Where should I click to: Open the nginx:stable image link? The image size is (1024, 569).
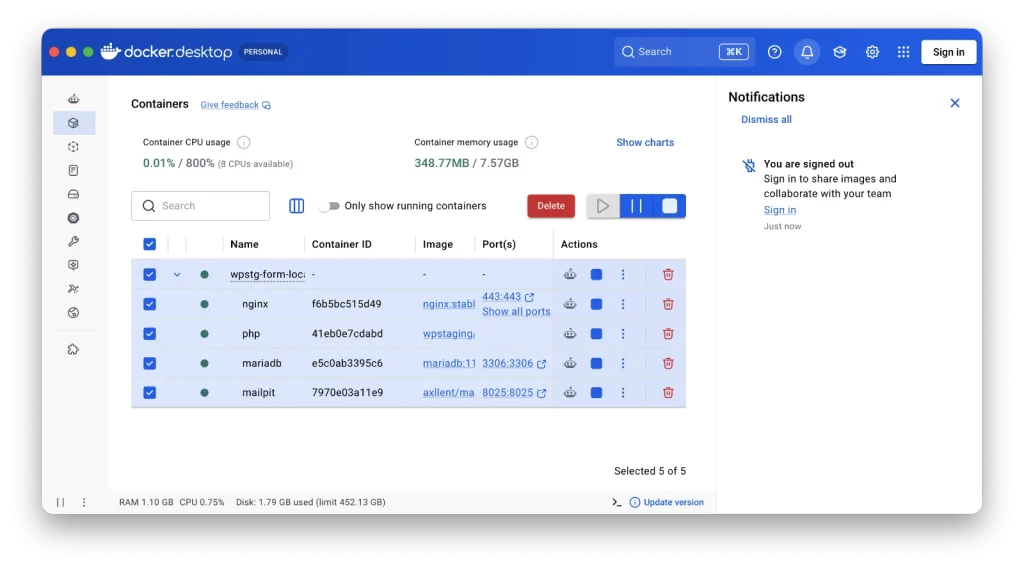[449, 304]
